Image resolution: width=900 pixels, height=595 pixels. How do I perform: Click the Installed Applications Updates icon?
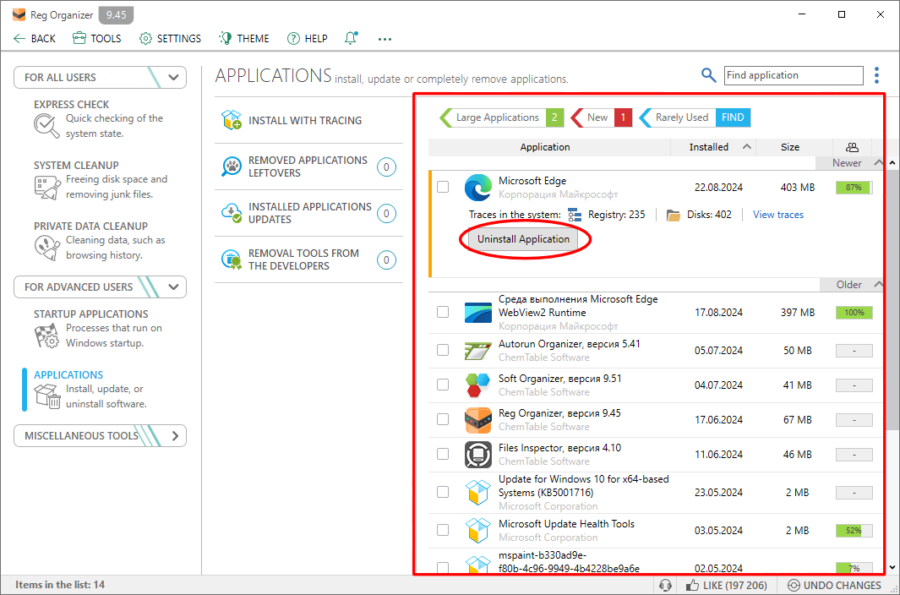[x=231, y=213]
